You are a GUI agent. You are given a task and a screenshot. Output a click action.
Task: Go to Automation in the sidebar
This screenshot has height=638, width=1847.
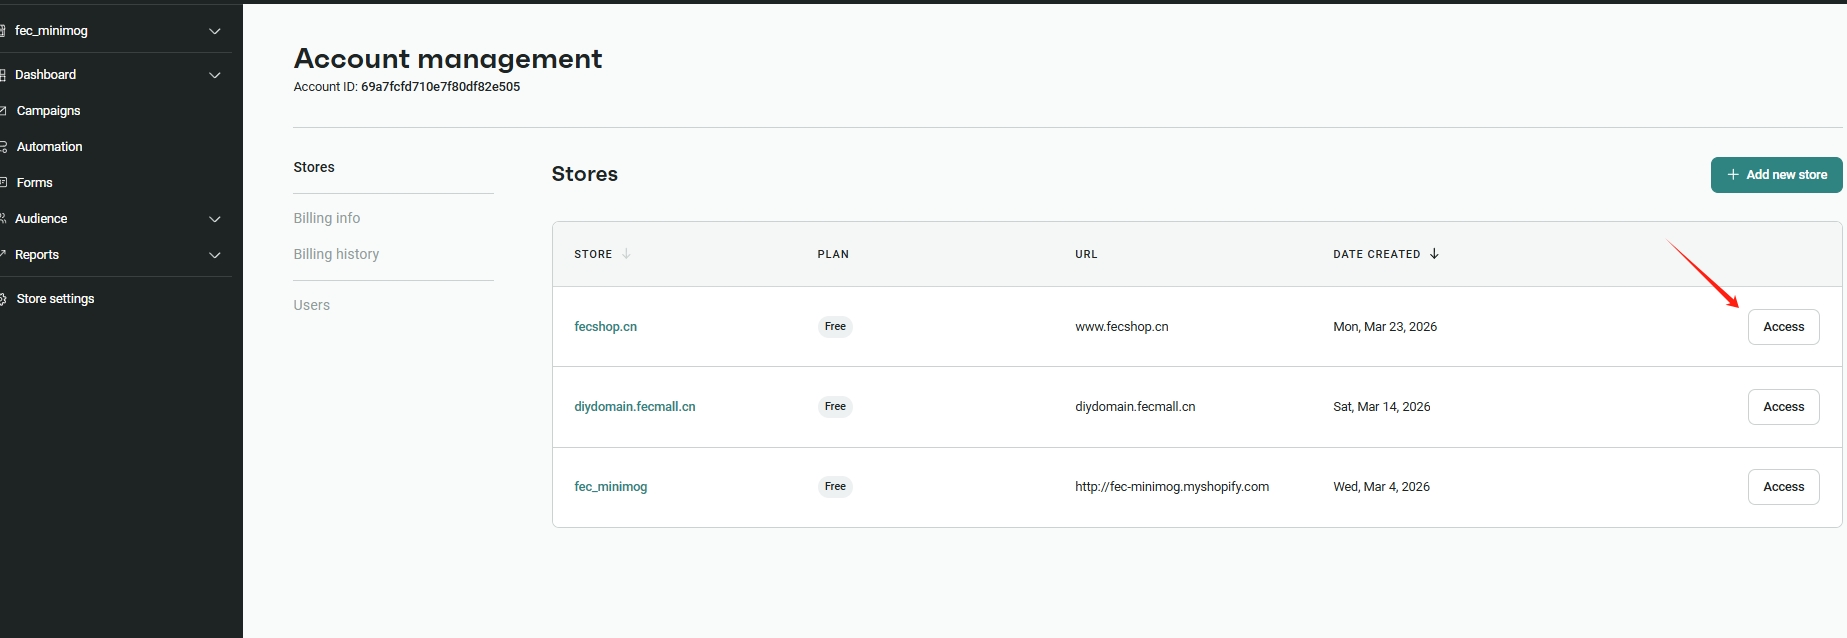49,147
